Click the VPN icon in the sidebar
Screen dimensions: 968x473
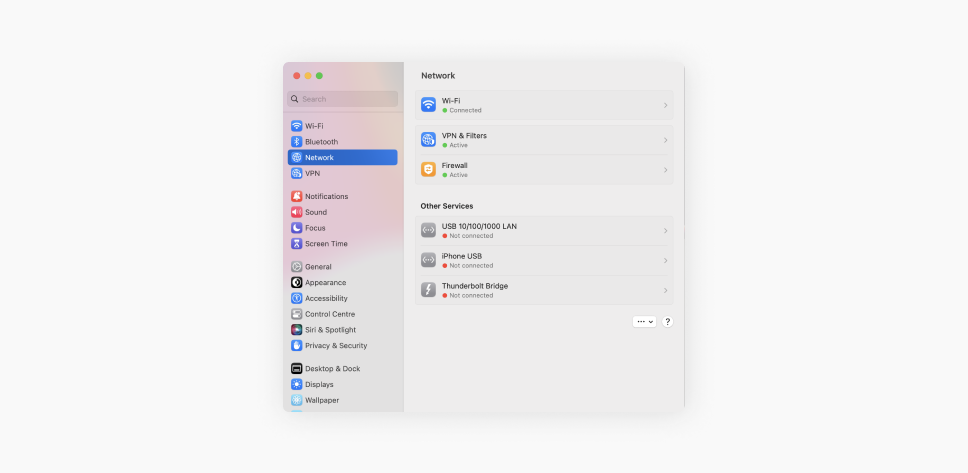296,174
